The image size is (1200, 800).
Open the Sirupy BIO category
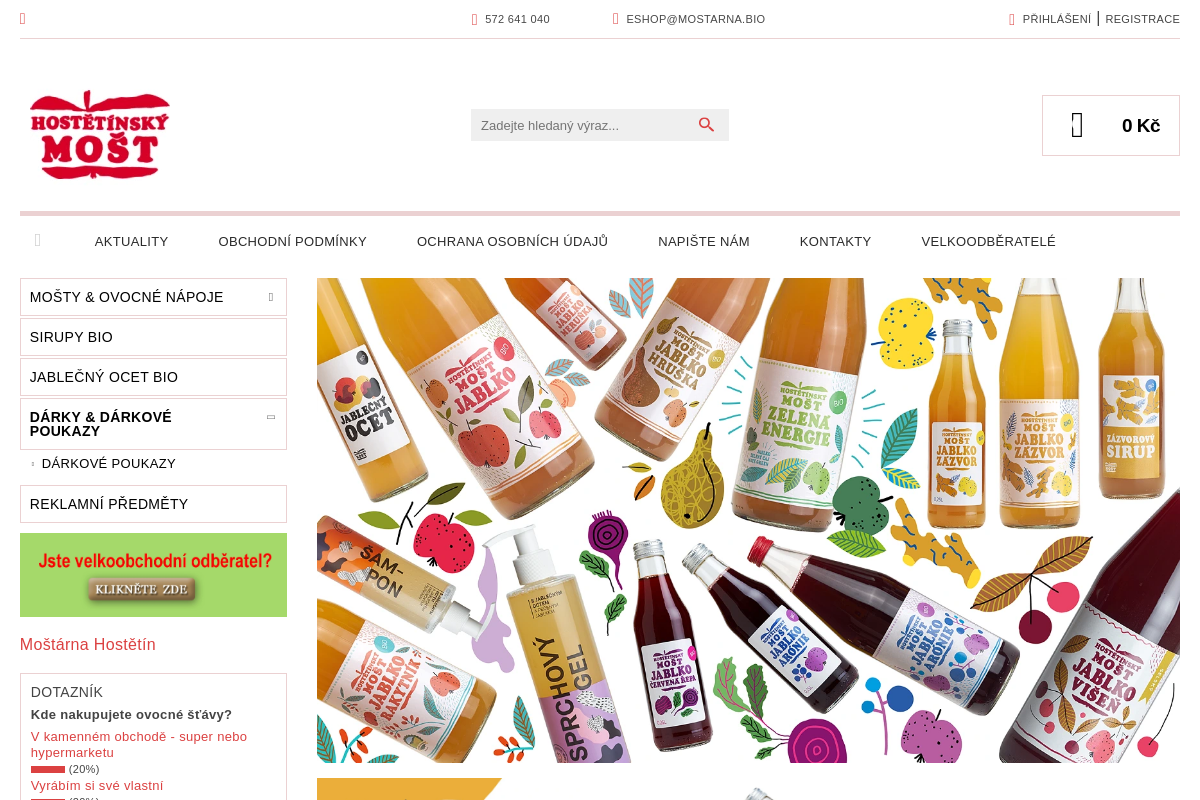point(153,337)
